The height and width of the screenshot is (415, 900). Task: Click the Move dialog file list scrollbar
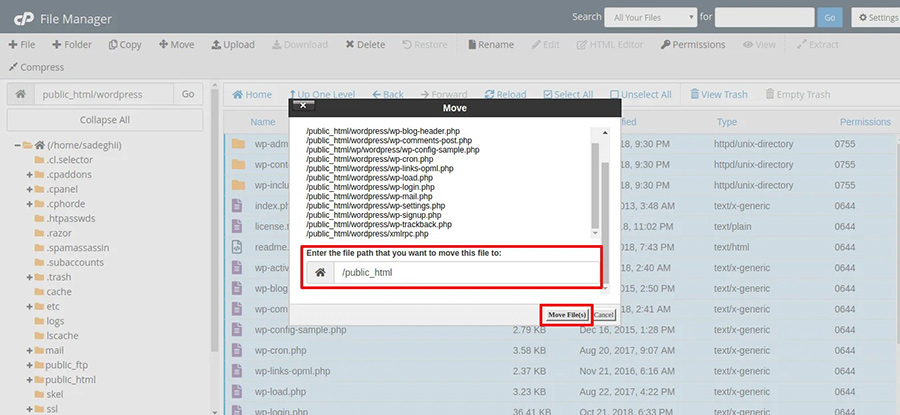pos(596,180)
